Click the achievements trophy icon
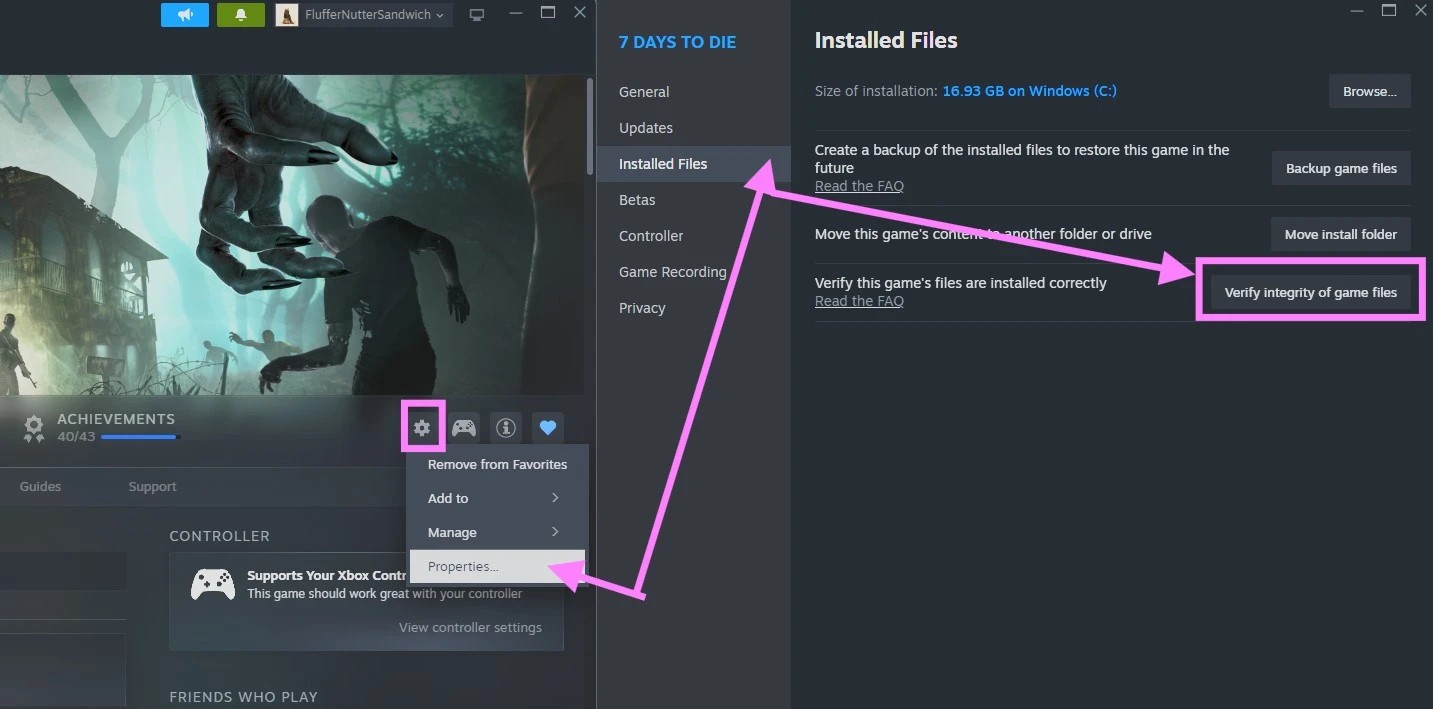The height and width of the screenshot is (709, 1433). coord(34,428)
